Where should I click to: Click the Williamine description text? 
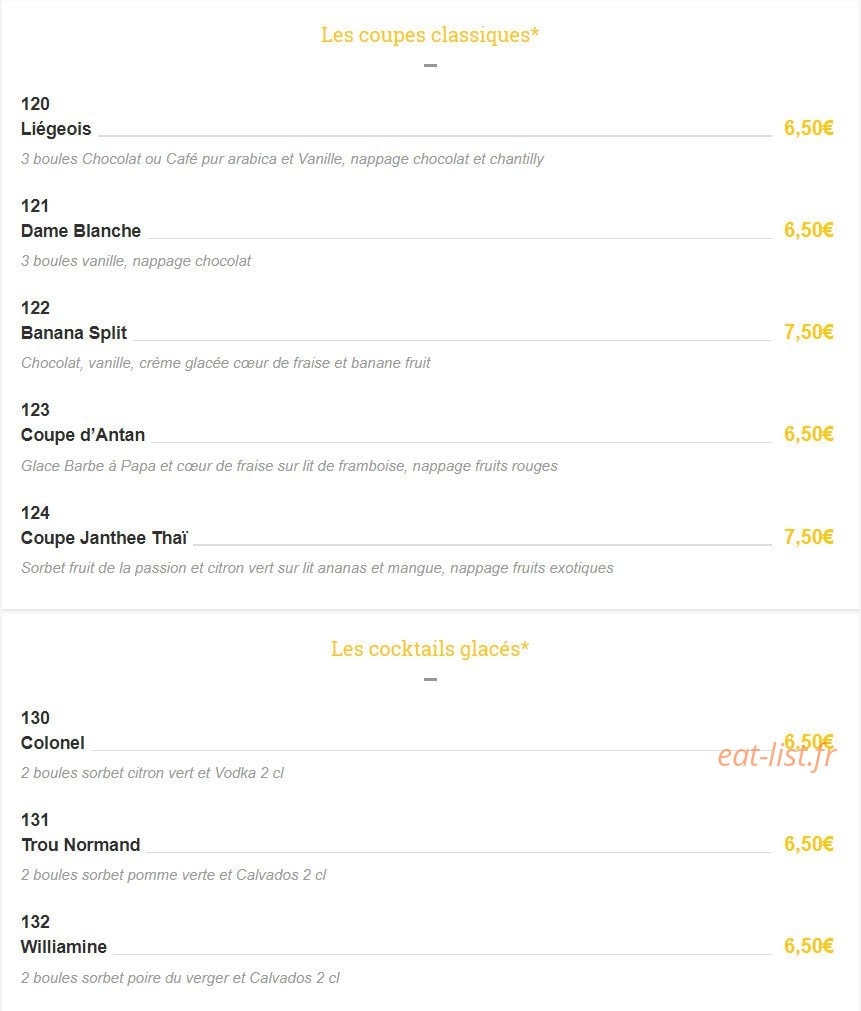pyautogui.click(x=180, y=977)
